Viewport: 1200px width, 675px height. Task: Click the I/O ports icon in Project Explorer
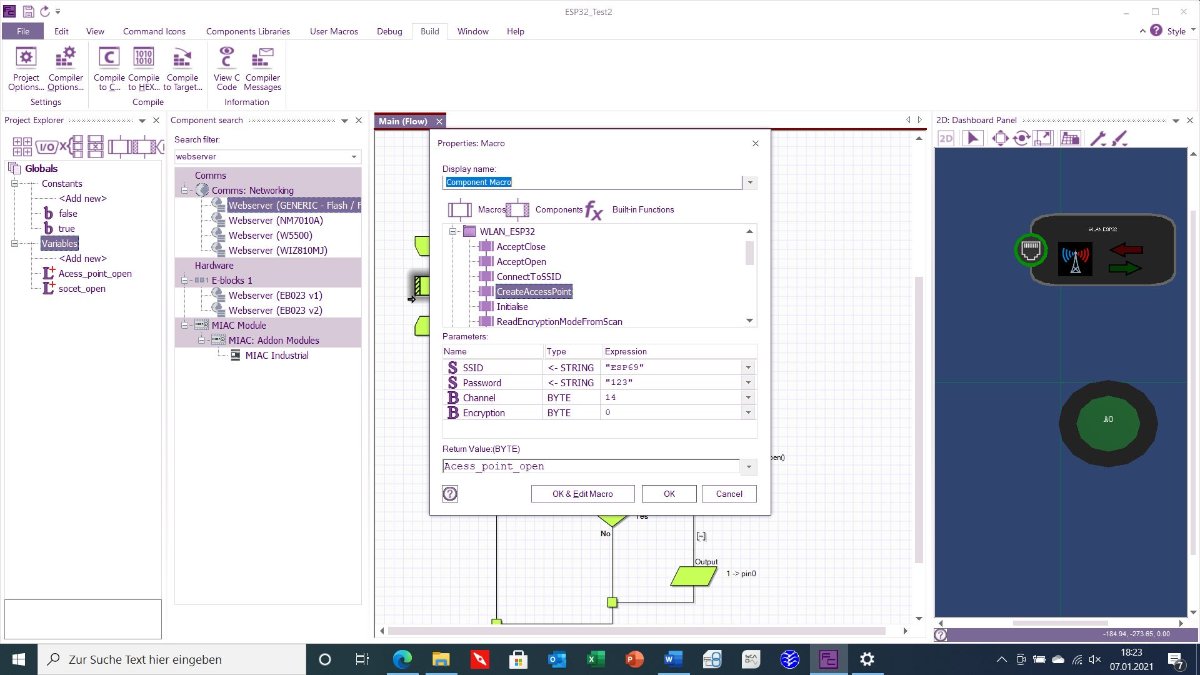click(x=47, y=146)
